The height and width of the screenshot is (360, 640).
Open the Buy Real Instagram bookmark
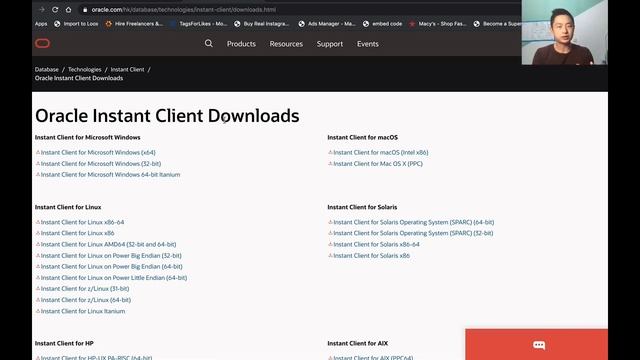262,24
